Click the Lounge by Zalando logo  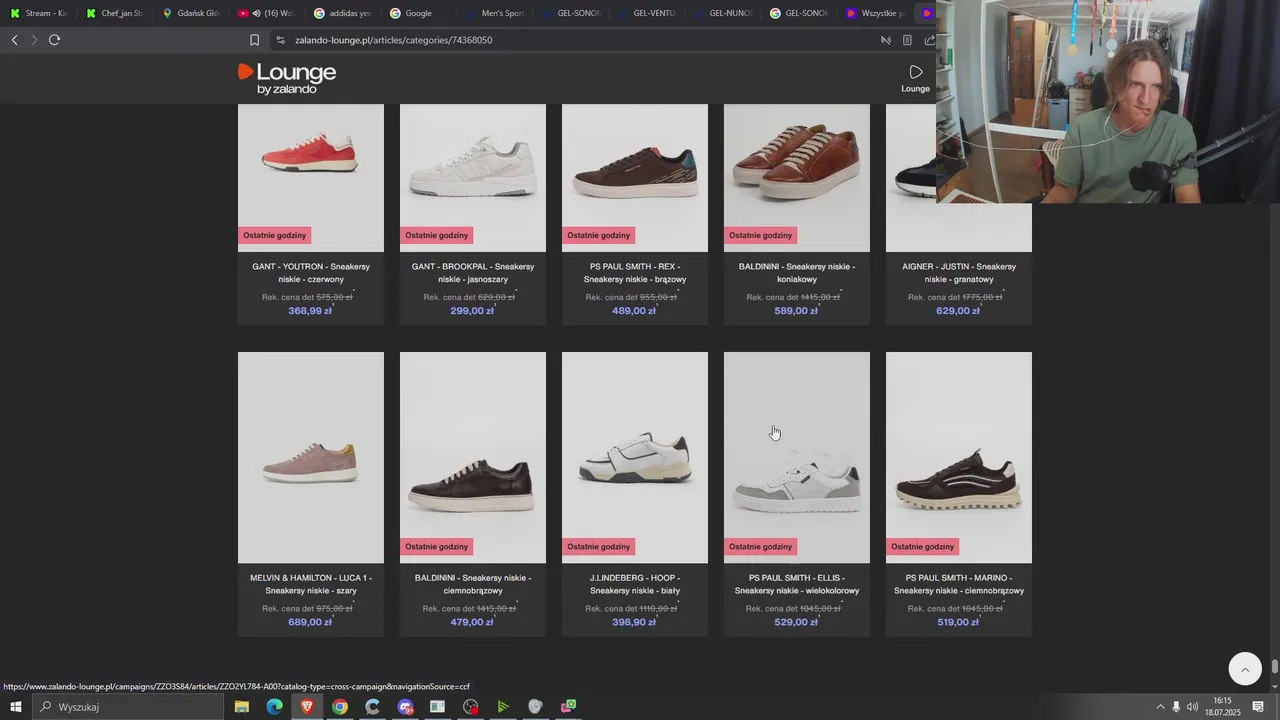pyautogui.click(x=287, y=79)
